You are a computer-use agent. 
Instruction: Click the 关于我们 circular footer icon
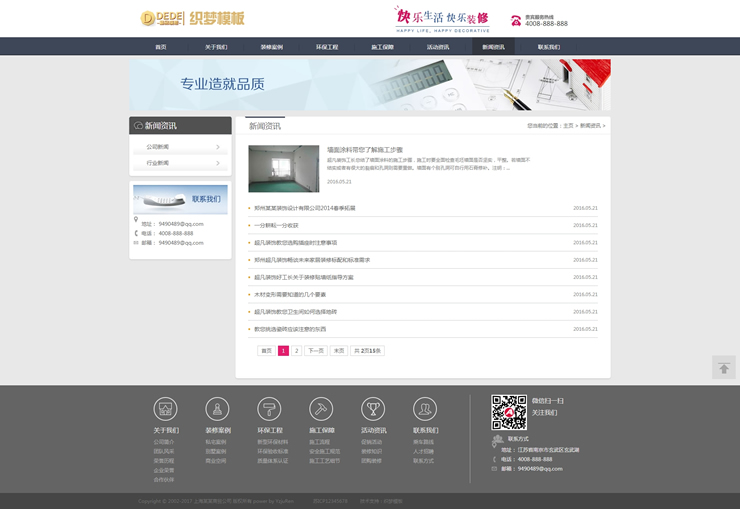pyautogui.click(x=166, y=409)
